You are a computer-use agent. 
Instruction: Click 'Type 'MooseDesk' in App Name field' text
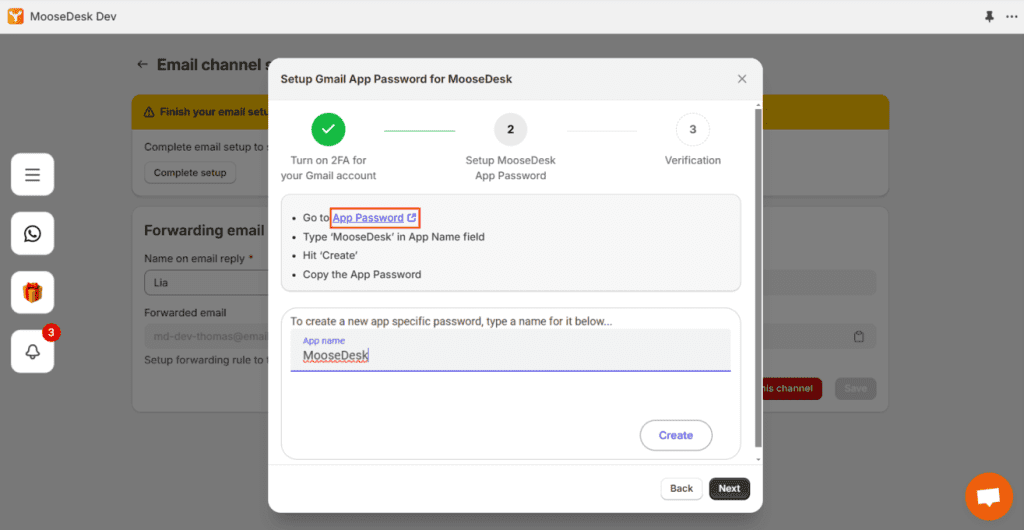click(x=394, y=237)
